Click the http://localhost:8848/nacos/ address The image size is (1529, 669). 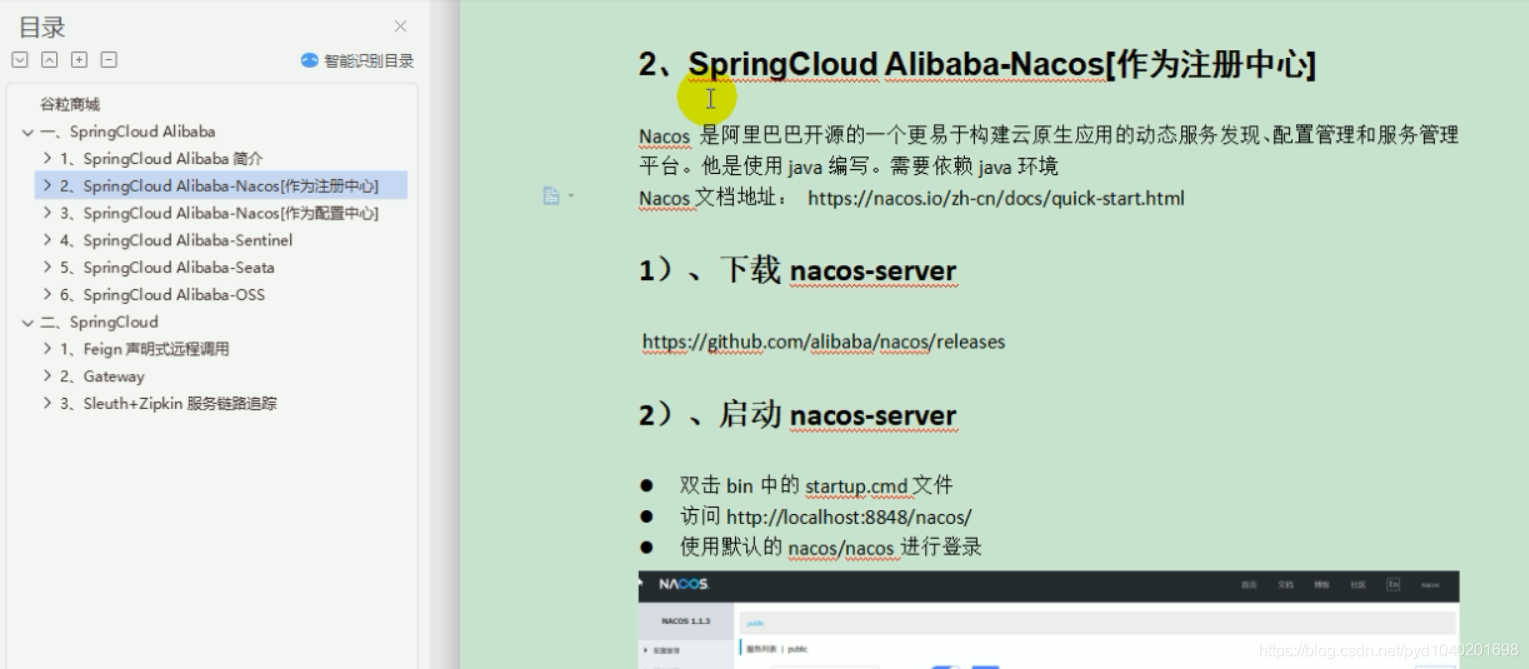click(x=849, y=517)
